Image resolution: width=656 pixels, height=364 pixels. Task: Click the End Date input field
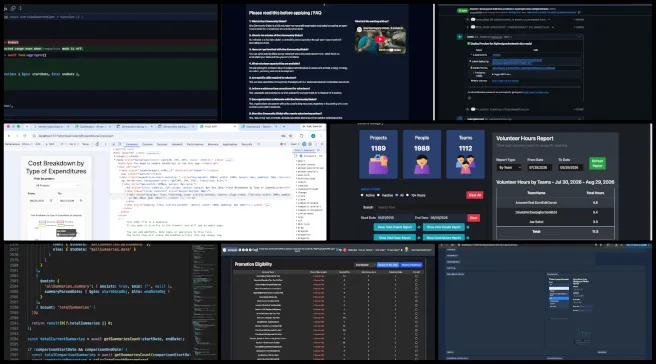pyautogui.click(x=447, y=218)
